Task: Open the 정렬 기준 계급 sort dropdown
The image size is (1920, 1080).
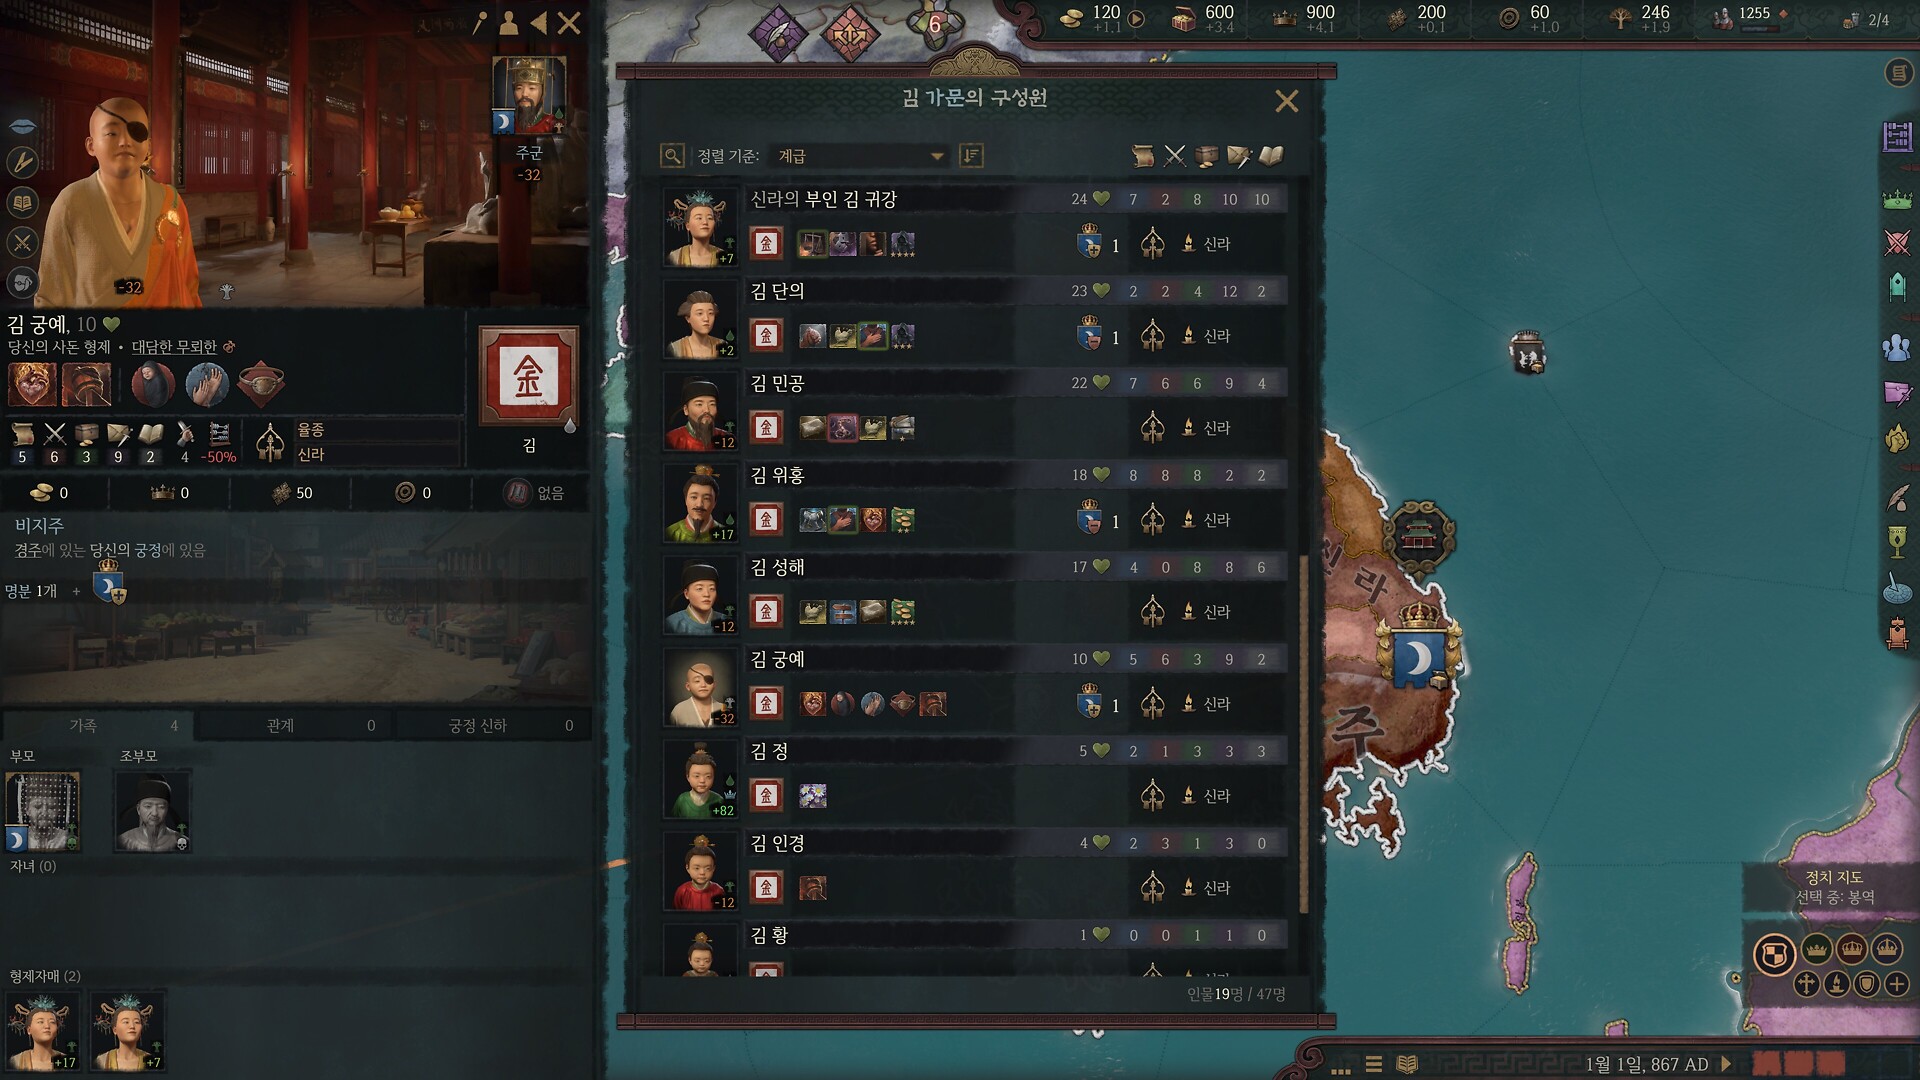Action: [x=860, y=156]
